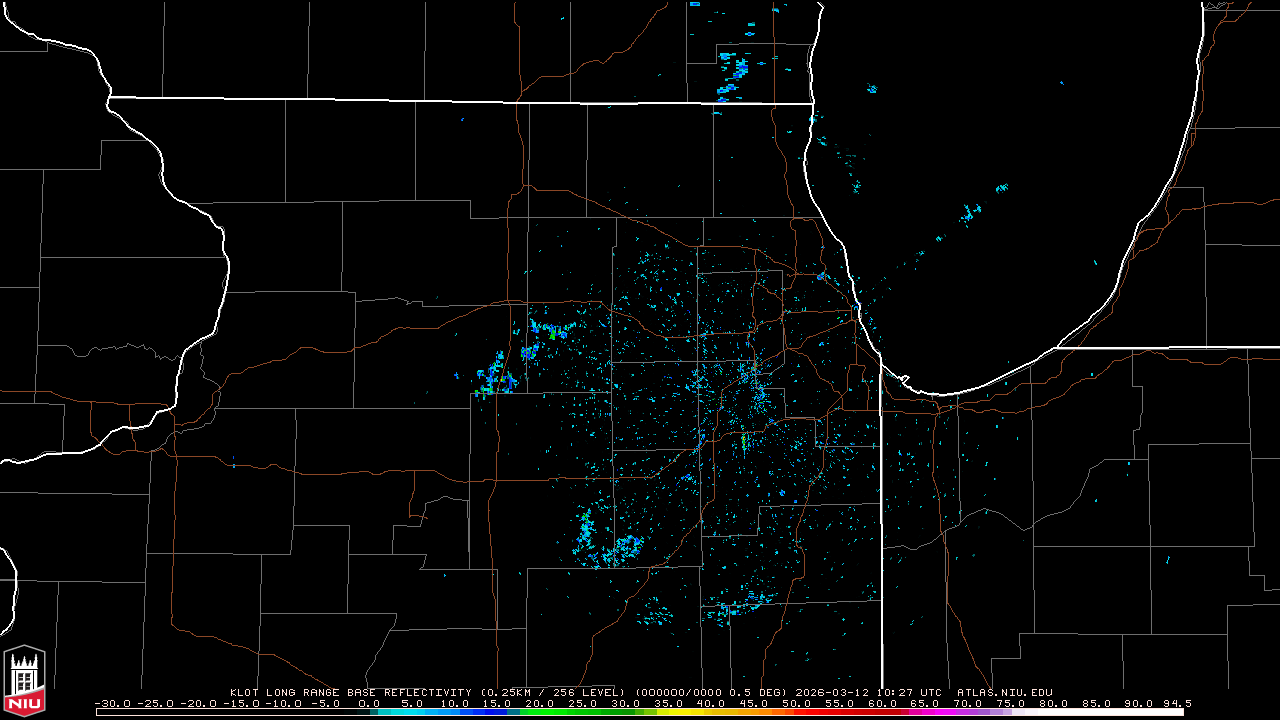The width and height of the screenshot is (1280, 720).
Task: Click the 35.0 scale label
Action: pos(669,703)
